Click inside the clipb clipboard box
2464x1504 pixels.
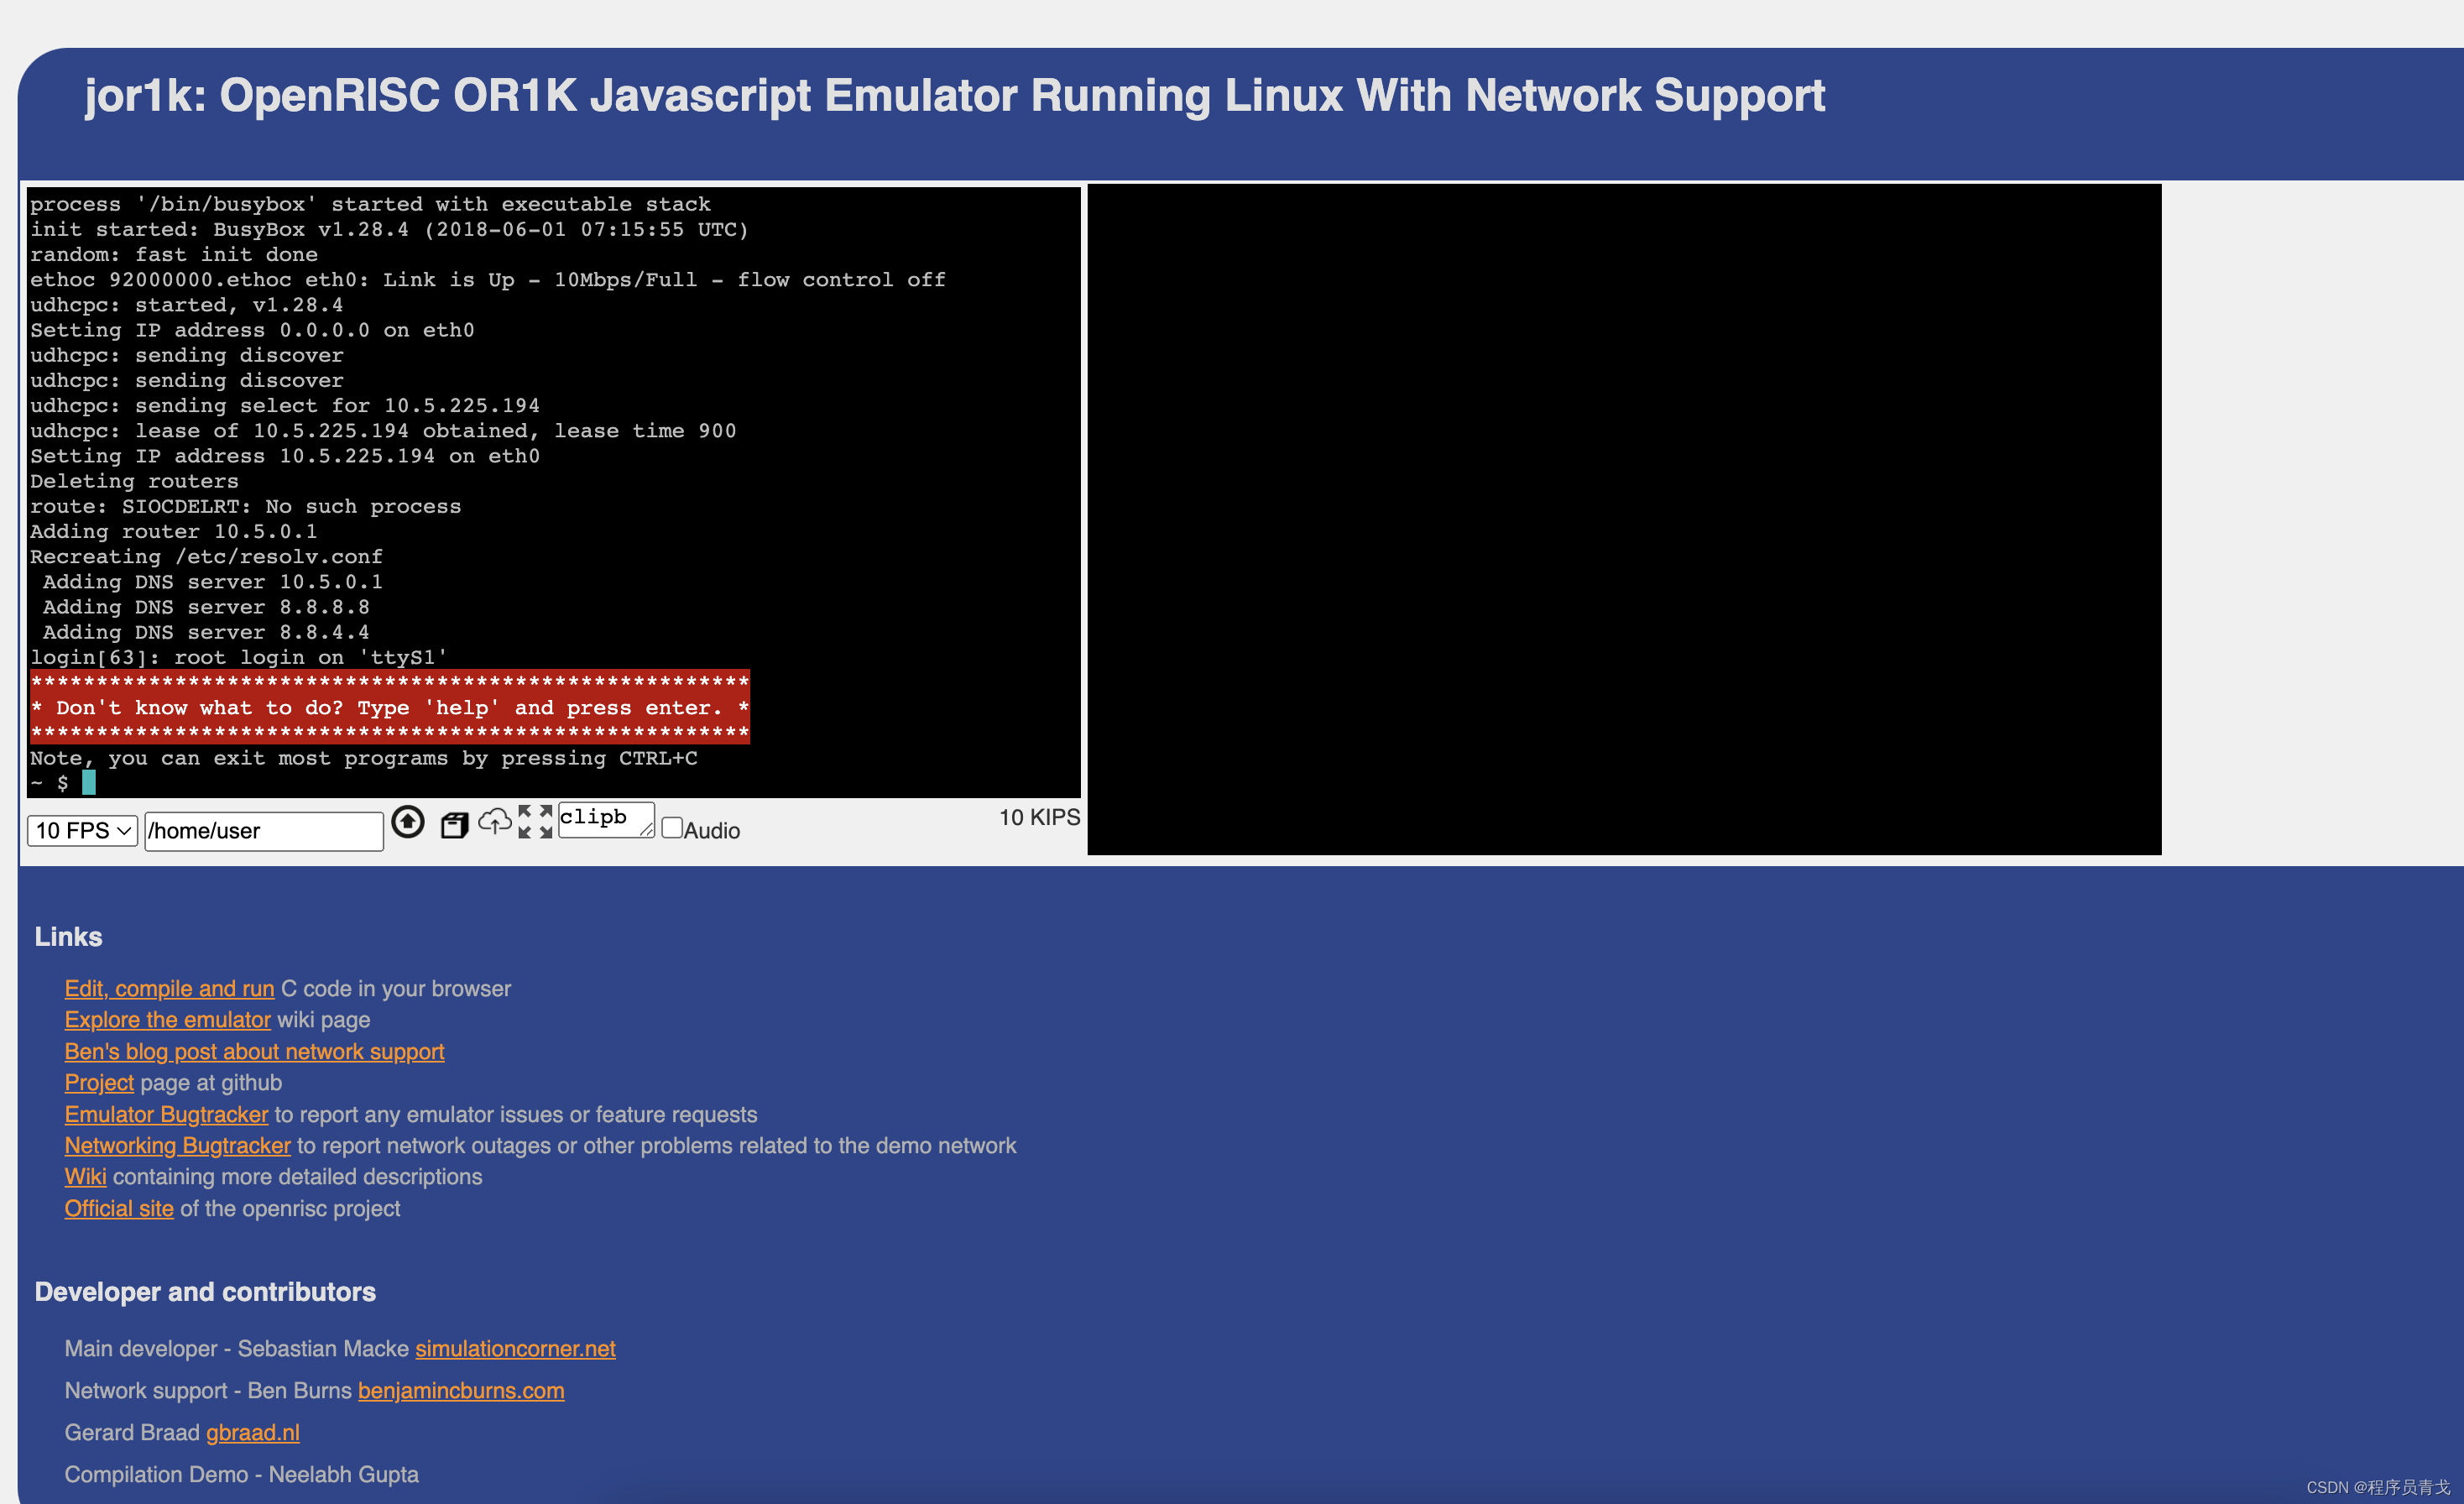click(x=604, y=819)
